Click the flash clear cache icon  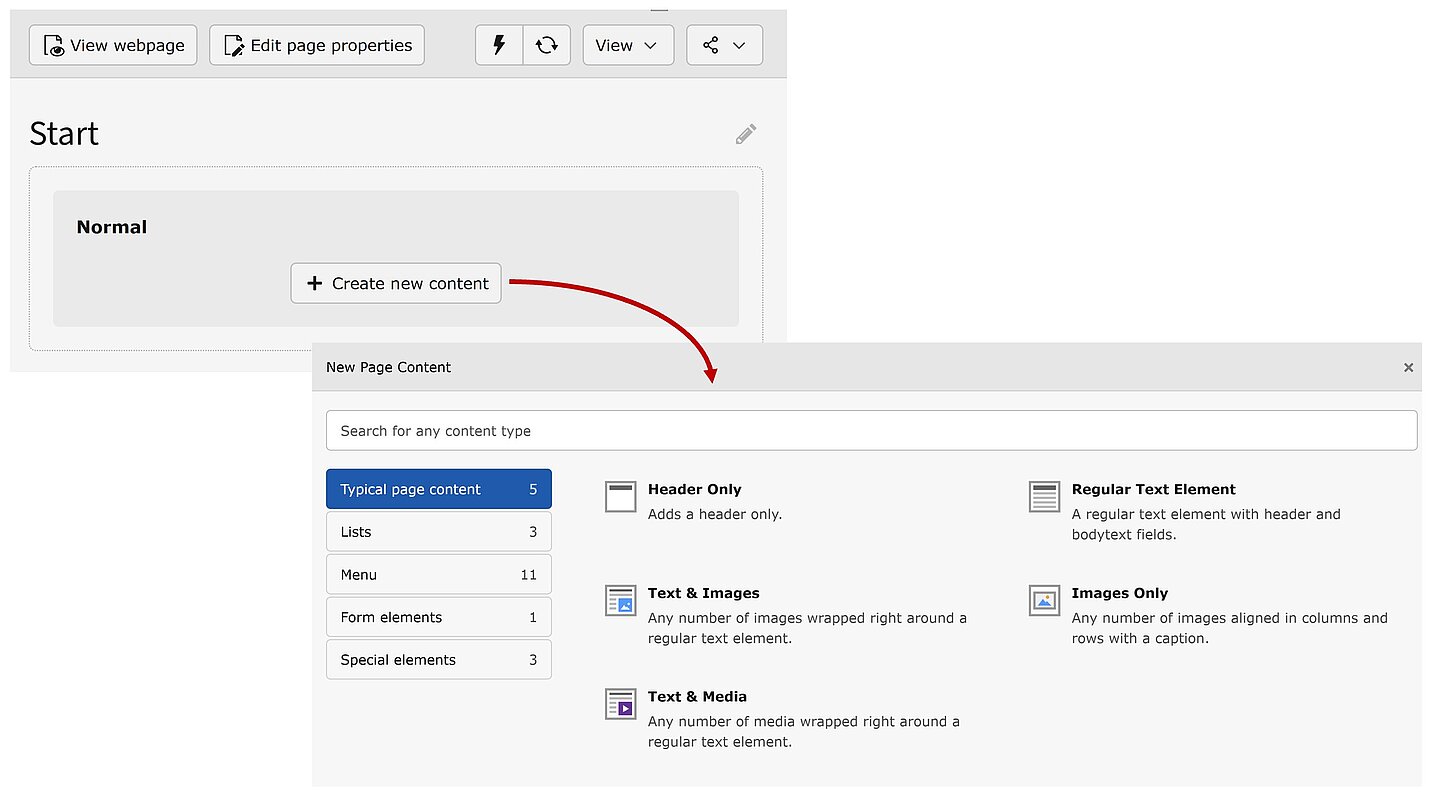pyautogui.click(x=499, y=45)
